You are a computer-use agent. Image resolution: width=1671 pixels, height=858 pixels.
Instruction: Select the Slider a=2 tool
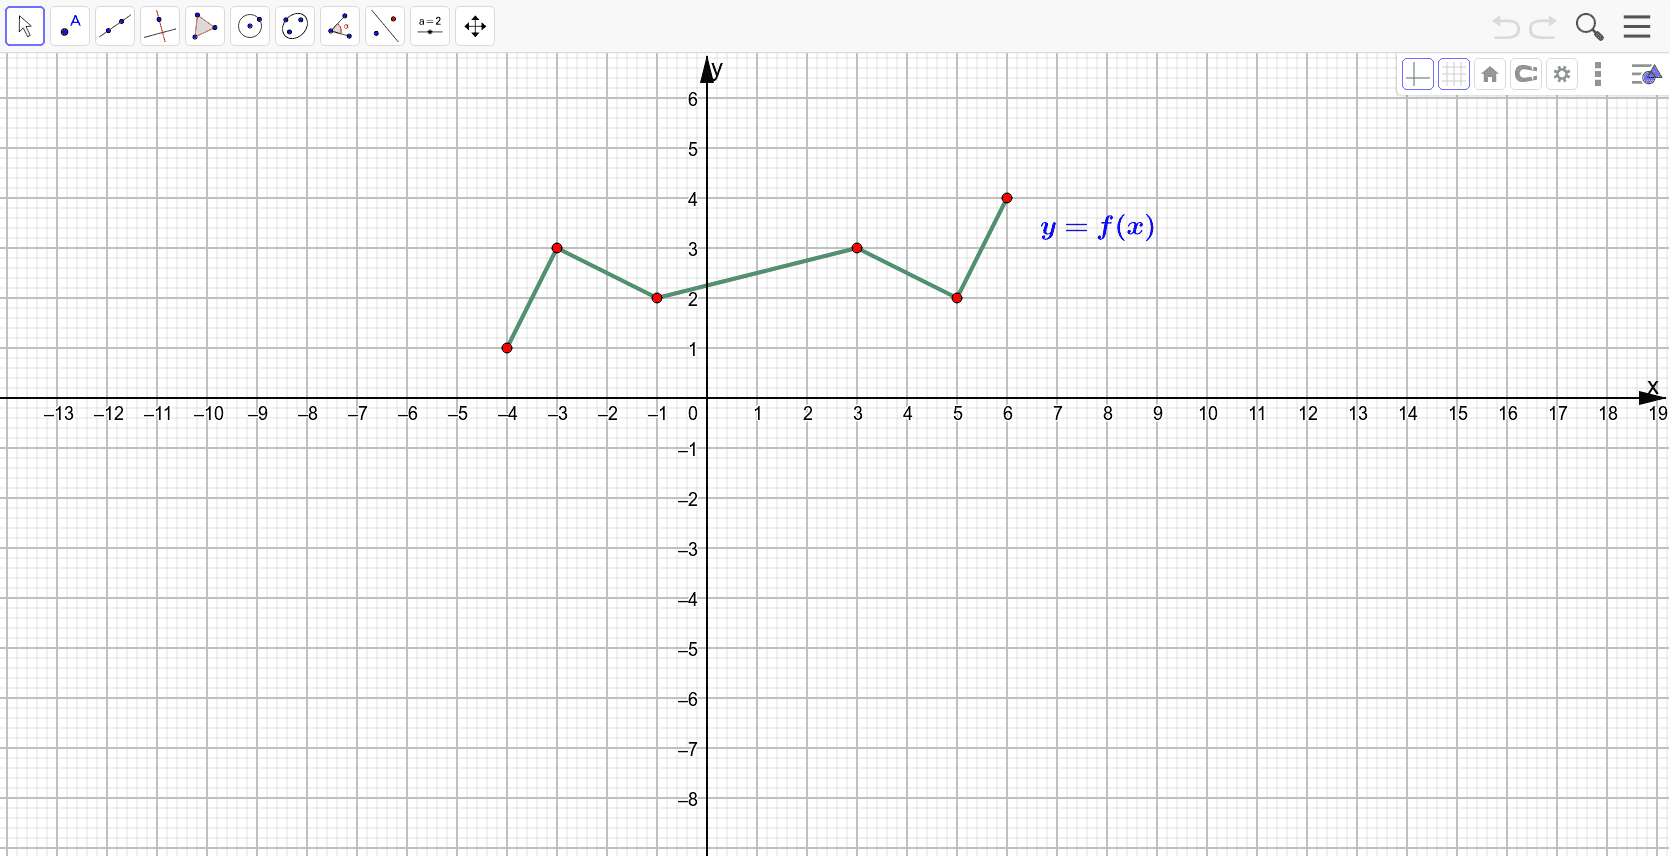pyautogui.click(x=430, y=26)
